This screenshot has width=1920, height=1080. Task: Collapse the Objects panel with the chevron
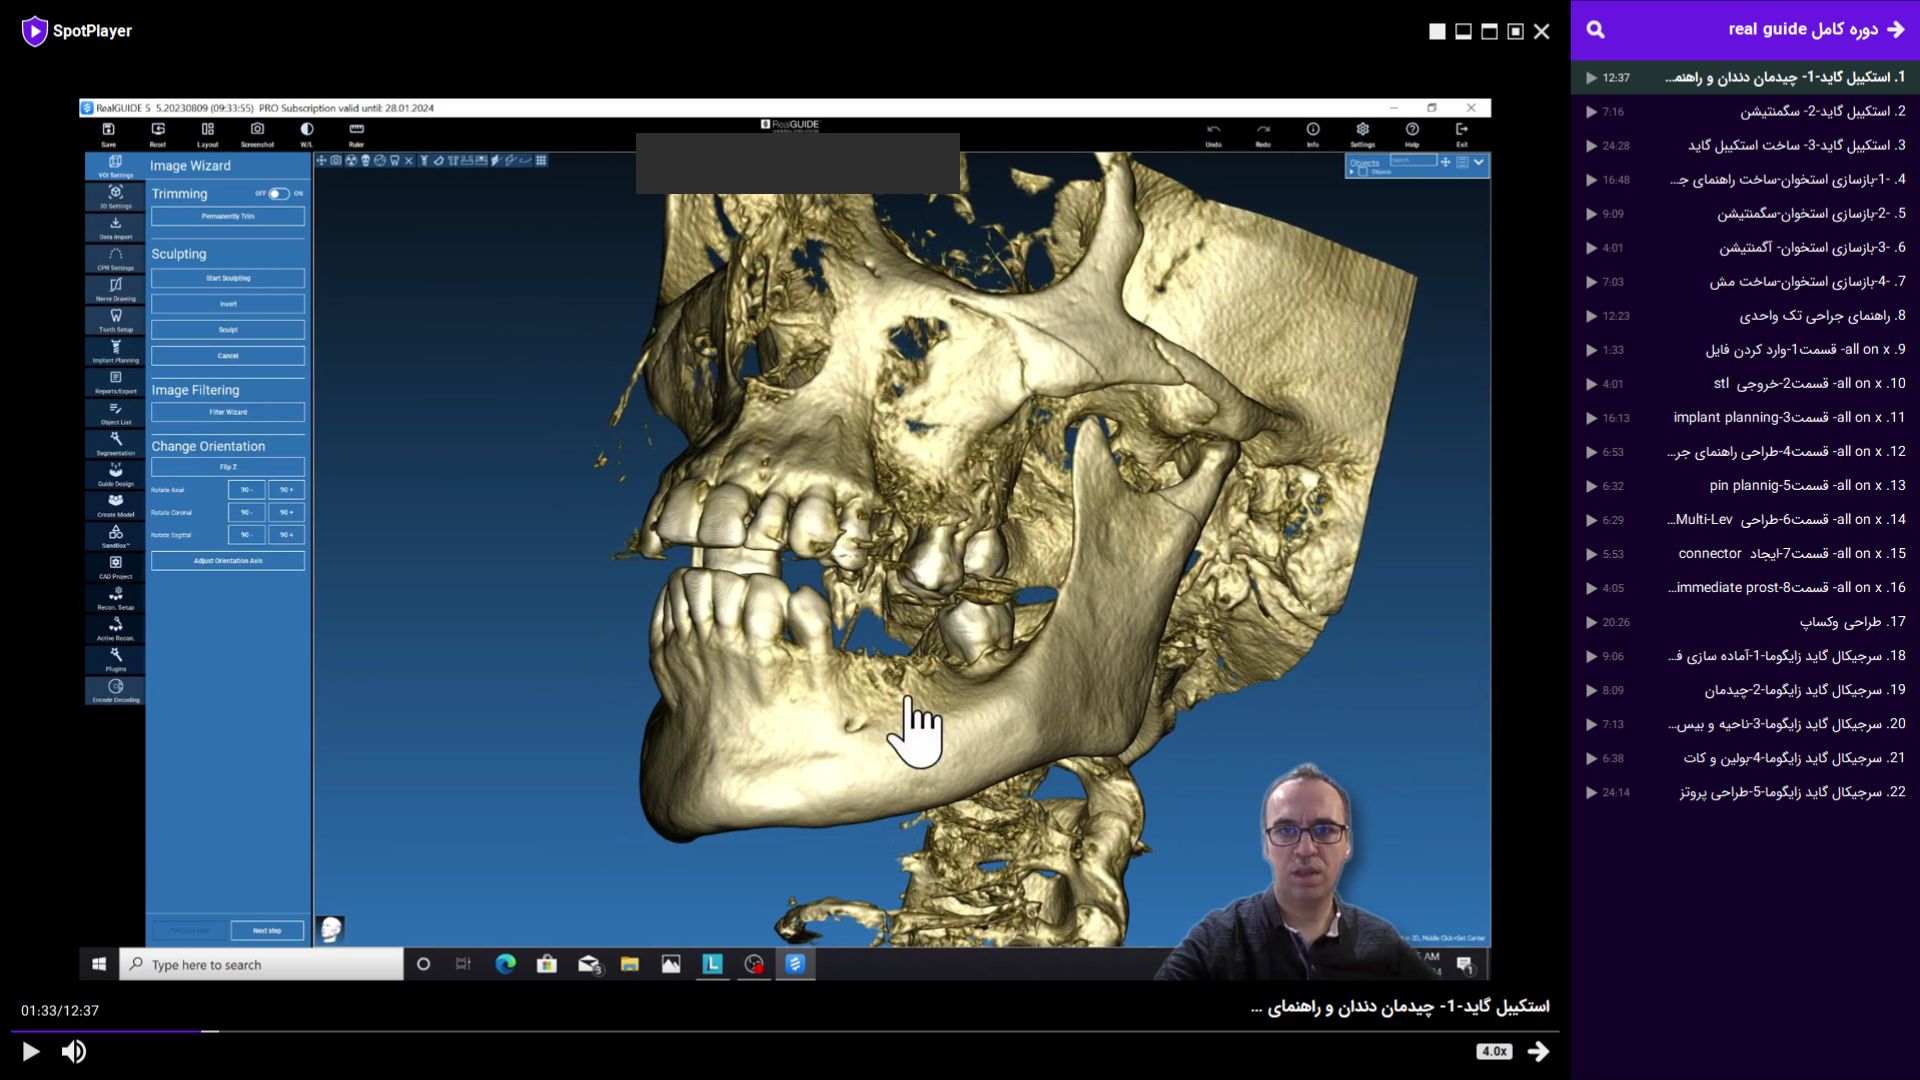coord(1479,162)
